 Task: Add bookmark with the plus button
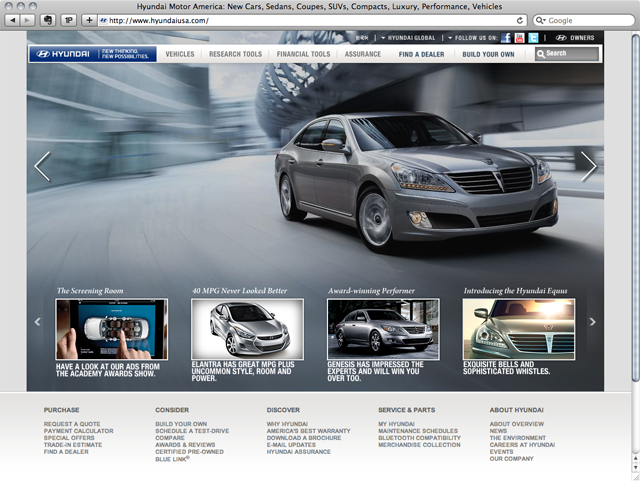pos(89,20)
